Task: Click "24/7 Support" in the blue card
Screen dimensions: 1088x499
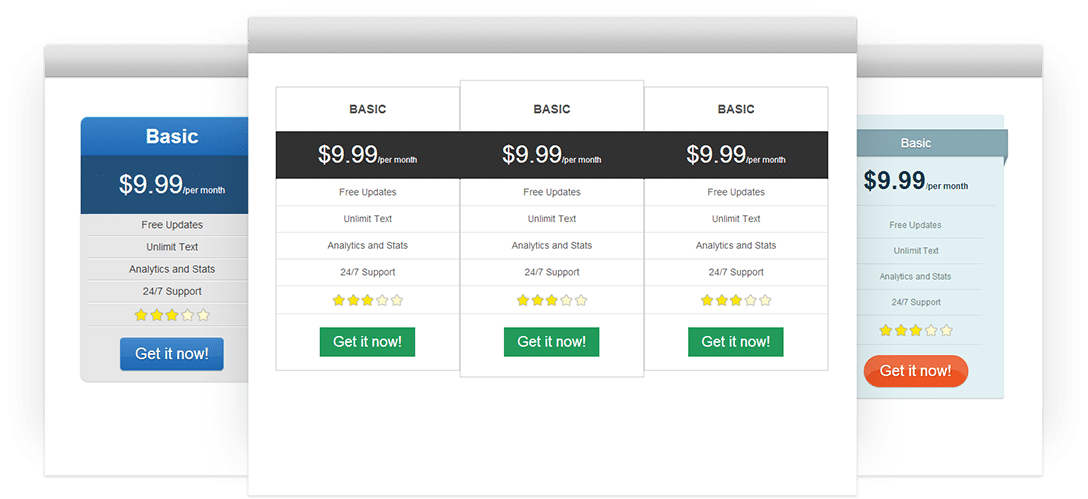Action: click(172, 291)
